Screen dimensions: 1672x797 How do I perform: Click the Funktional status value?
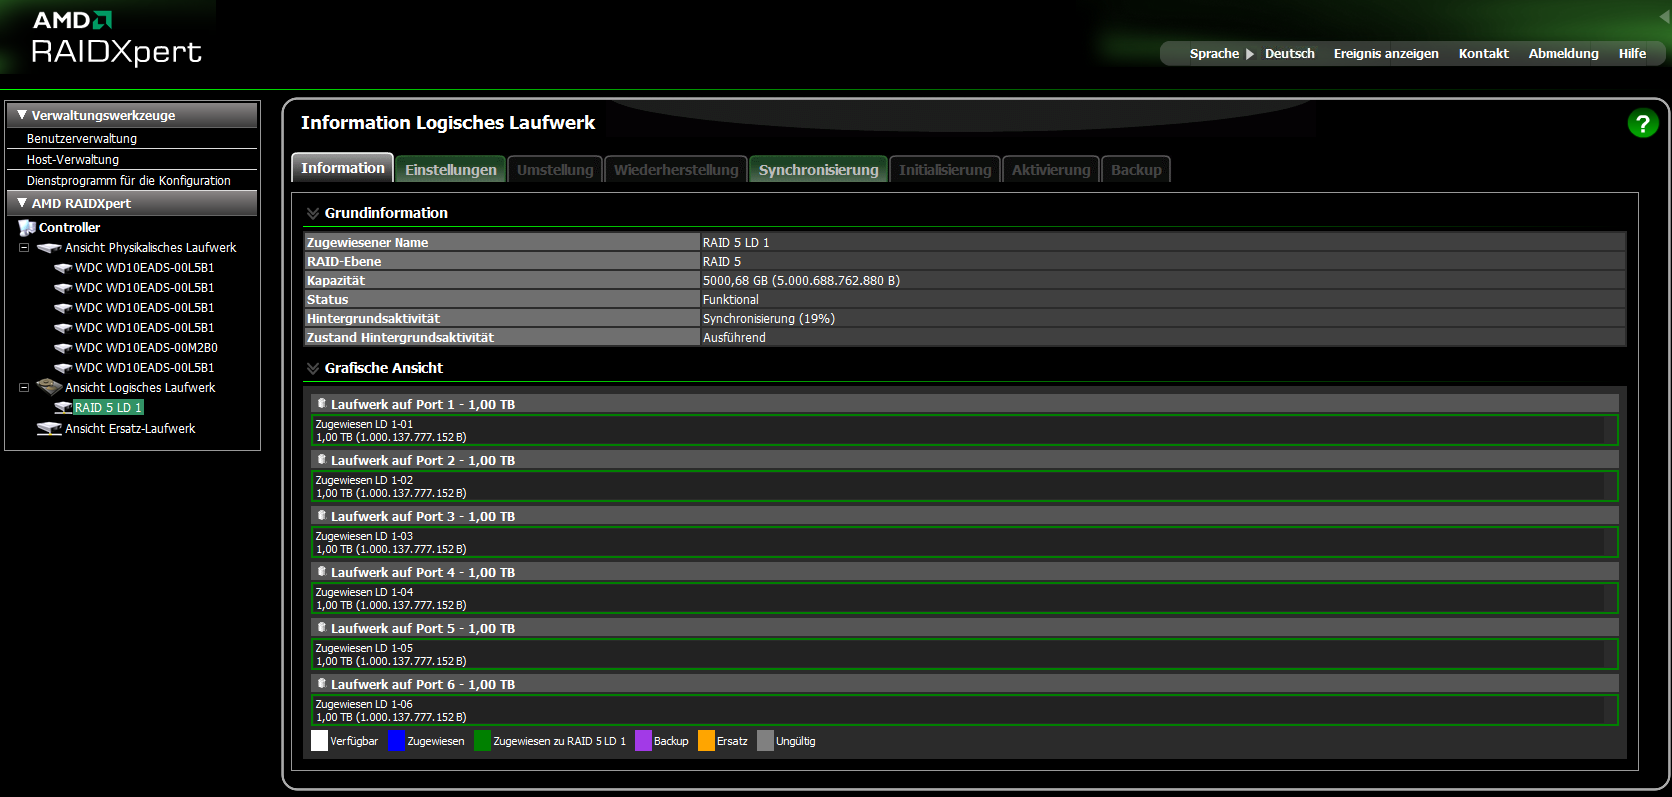(x=730, y=300)
